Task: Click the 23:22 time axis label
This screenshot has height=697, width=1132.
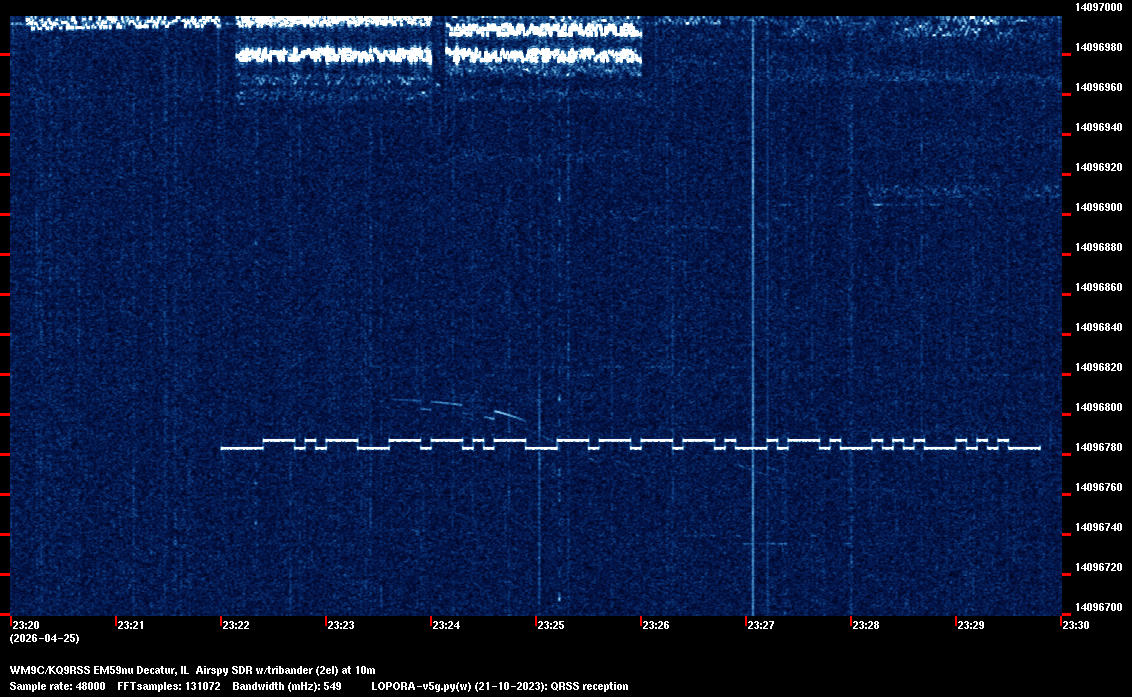Action: 236,625
